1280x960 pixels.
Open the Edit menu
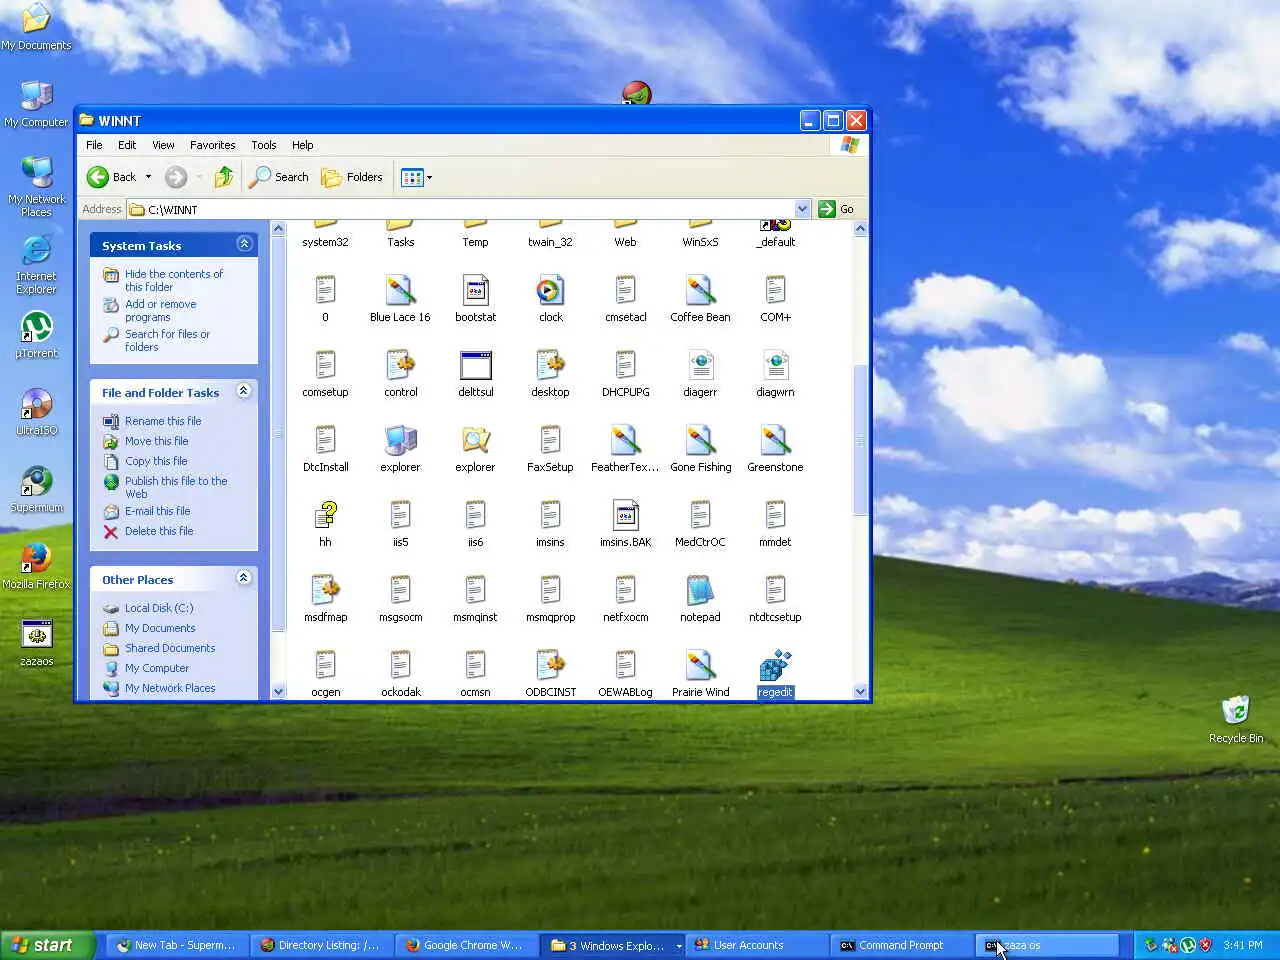127,145
